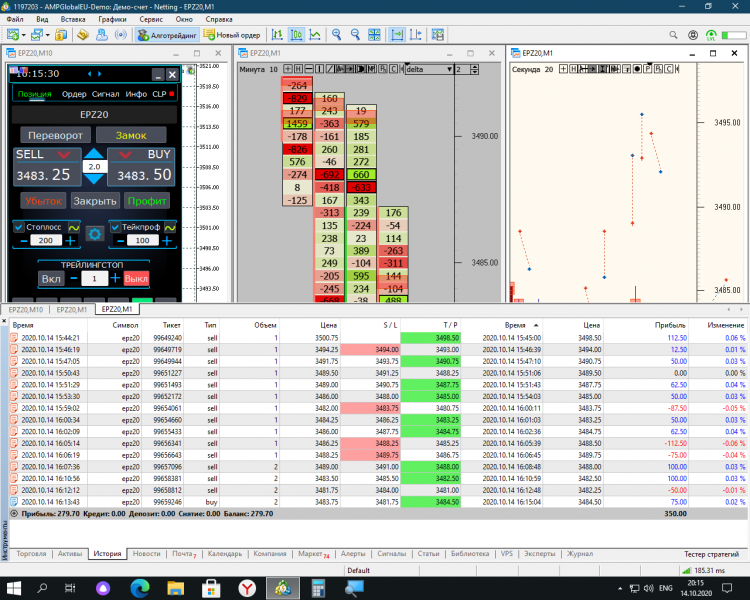The image size is (750, 600).
Task: Switch to the Журнал tab
Action: (x=580, y=554)
